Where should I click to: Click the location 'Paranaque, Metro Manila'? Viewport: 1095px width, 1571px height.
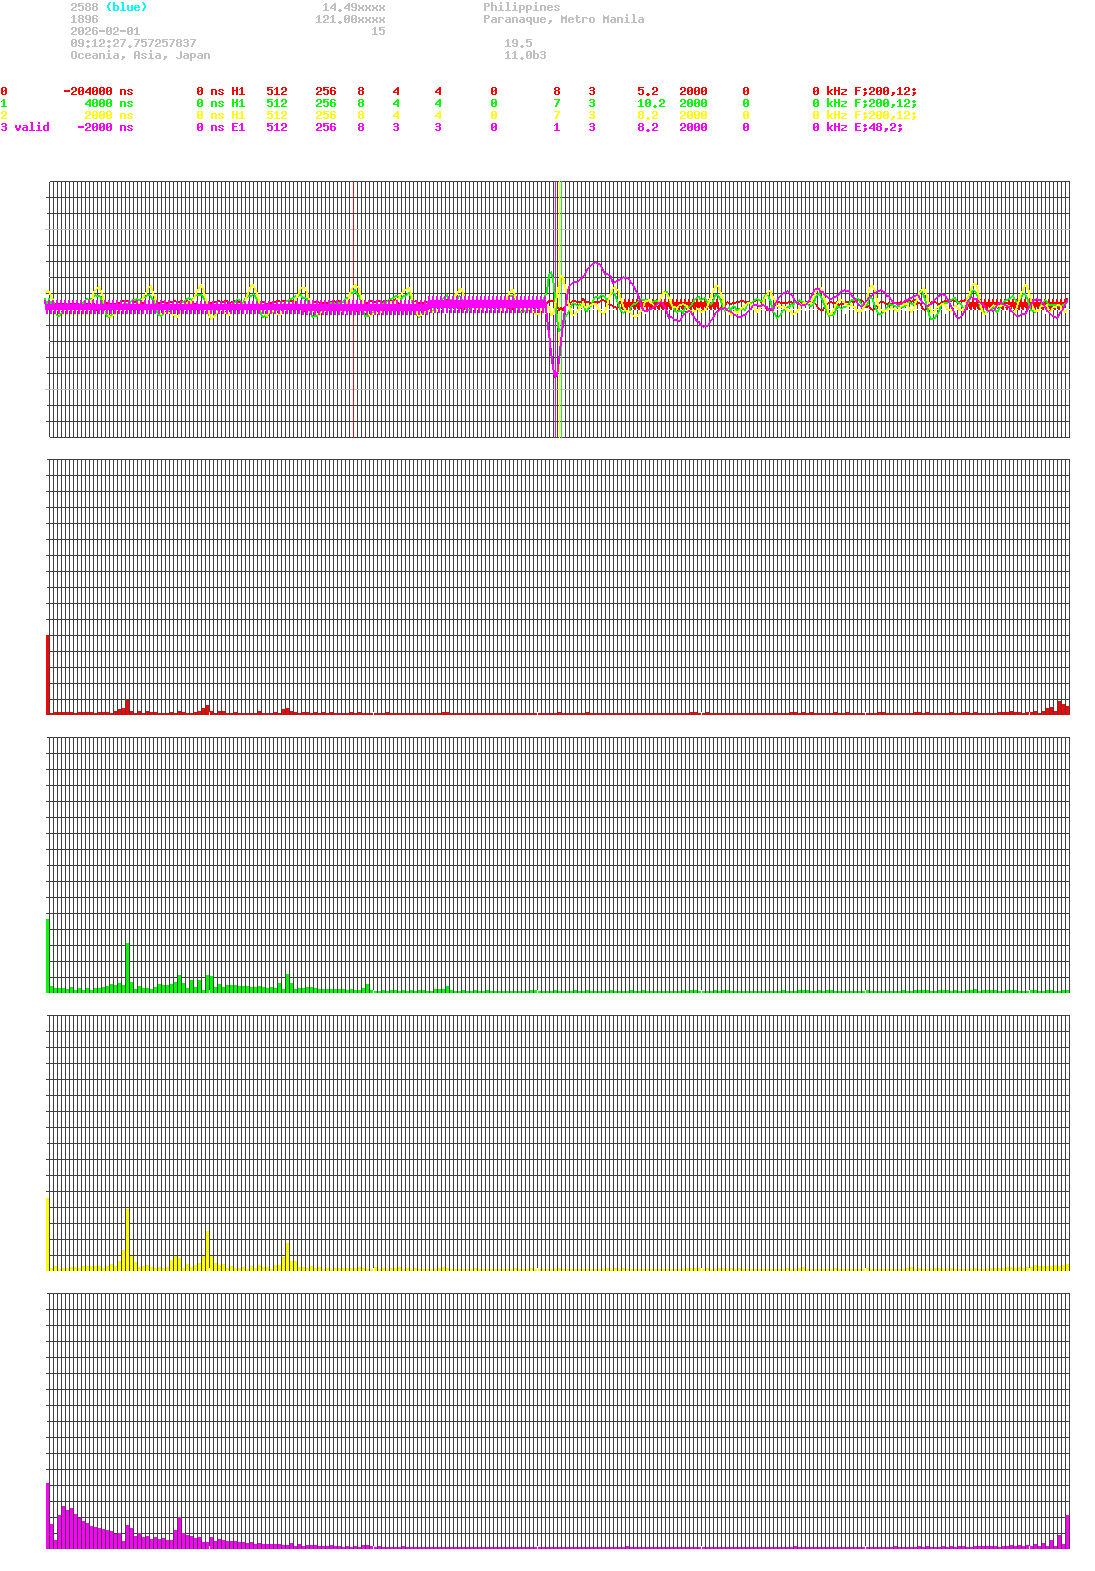click(563, 19)
